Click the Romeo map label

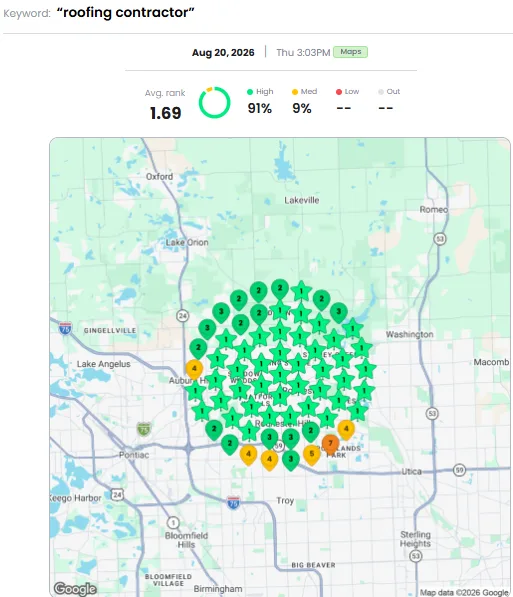tap(434, 209)
